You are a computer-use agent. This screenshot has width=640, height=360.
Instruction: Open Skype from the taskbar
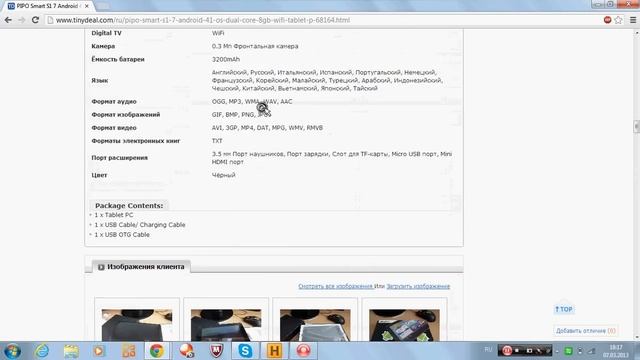pyautogui.click(x=245, y=351)
